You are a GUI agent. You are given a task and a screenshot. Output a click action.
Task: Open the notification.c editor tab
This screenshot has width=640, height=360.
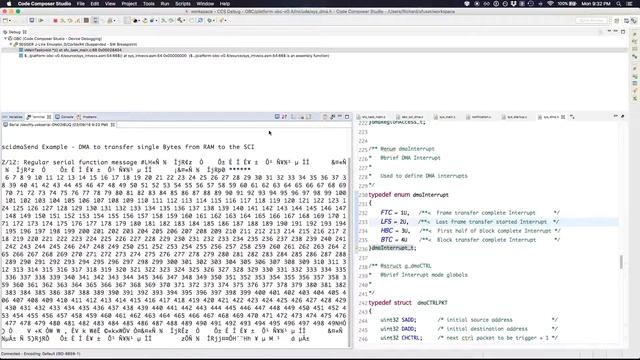pos(479,117)
